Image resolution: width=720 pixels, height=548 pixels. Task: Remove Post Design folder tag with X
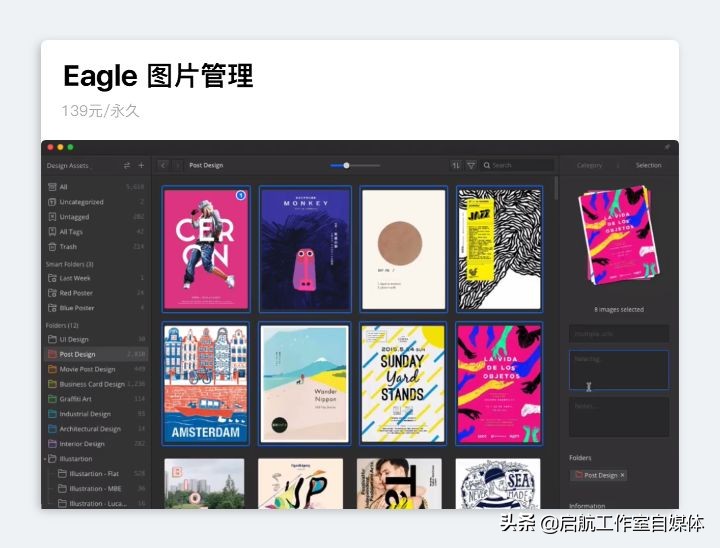[622, 475]
